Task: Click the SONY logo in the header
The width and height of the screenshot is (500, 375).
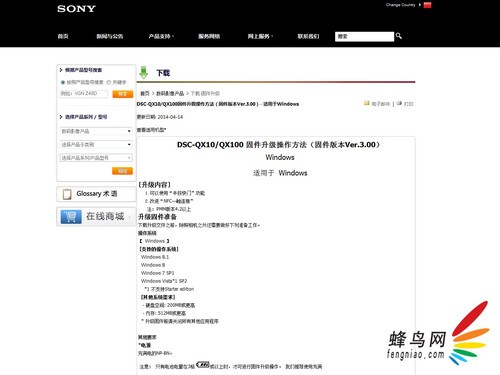Action: pos(76,9)
